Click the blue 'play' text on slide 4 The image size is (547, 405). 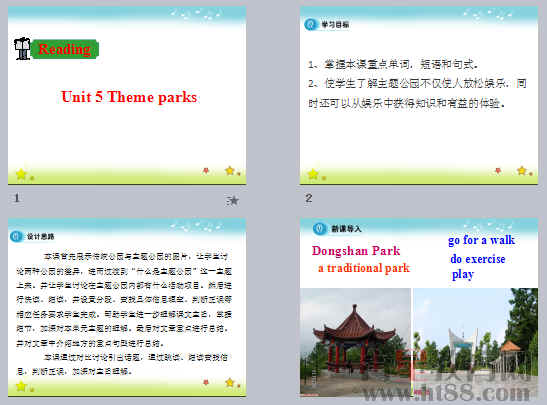(463, 275)
